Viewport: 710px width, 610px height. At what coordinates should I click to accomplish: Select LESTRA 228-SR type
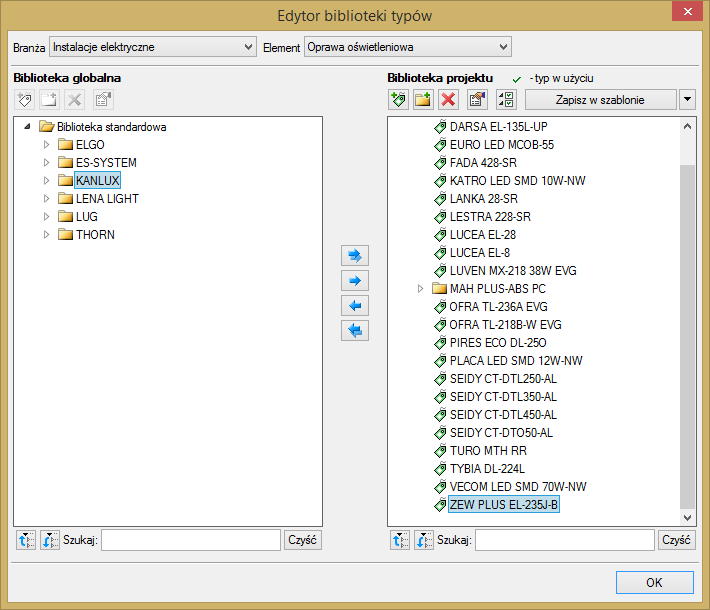click(490, 216)
